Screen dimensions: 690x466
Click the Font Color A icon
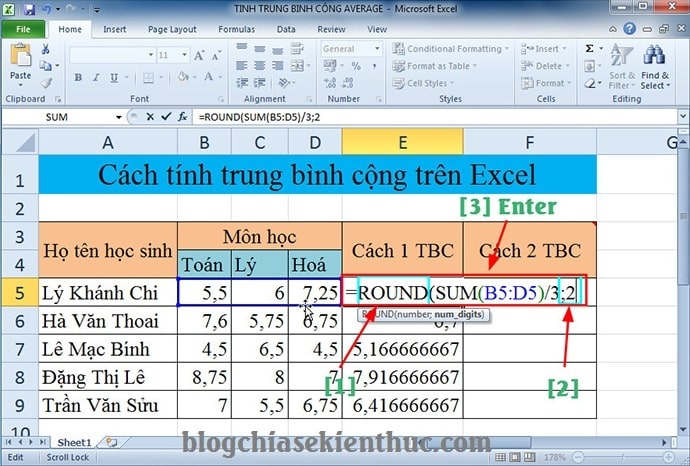click(x=209, y=77)
